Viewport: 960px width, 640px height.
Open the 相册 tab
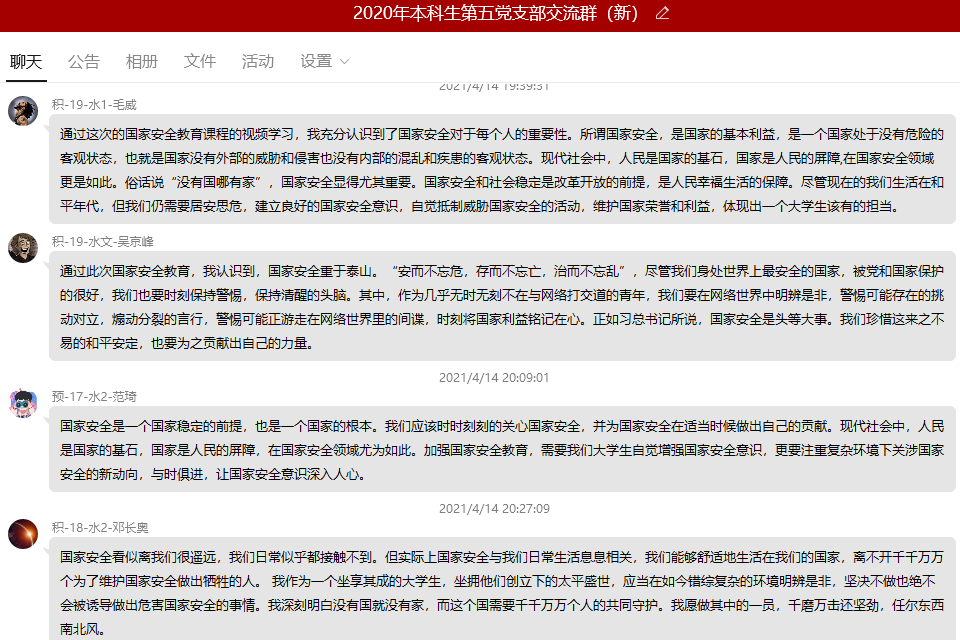point(142,61)
